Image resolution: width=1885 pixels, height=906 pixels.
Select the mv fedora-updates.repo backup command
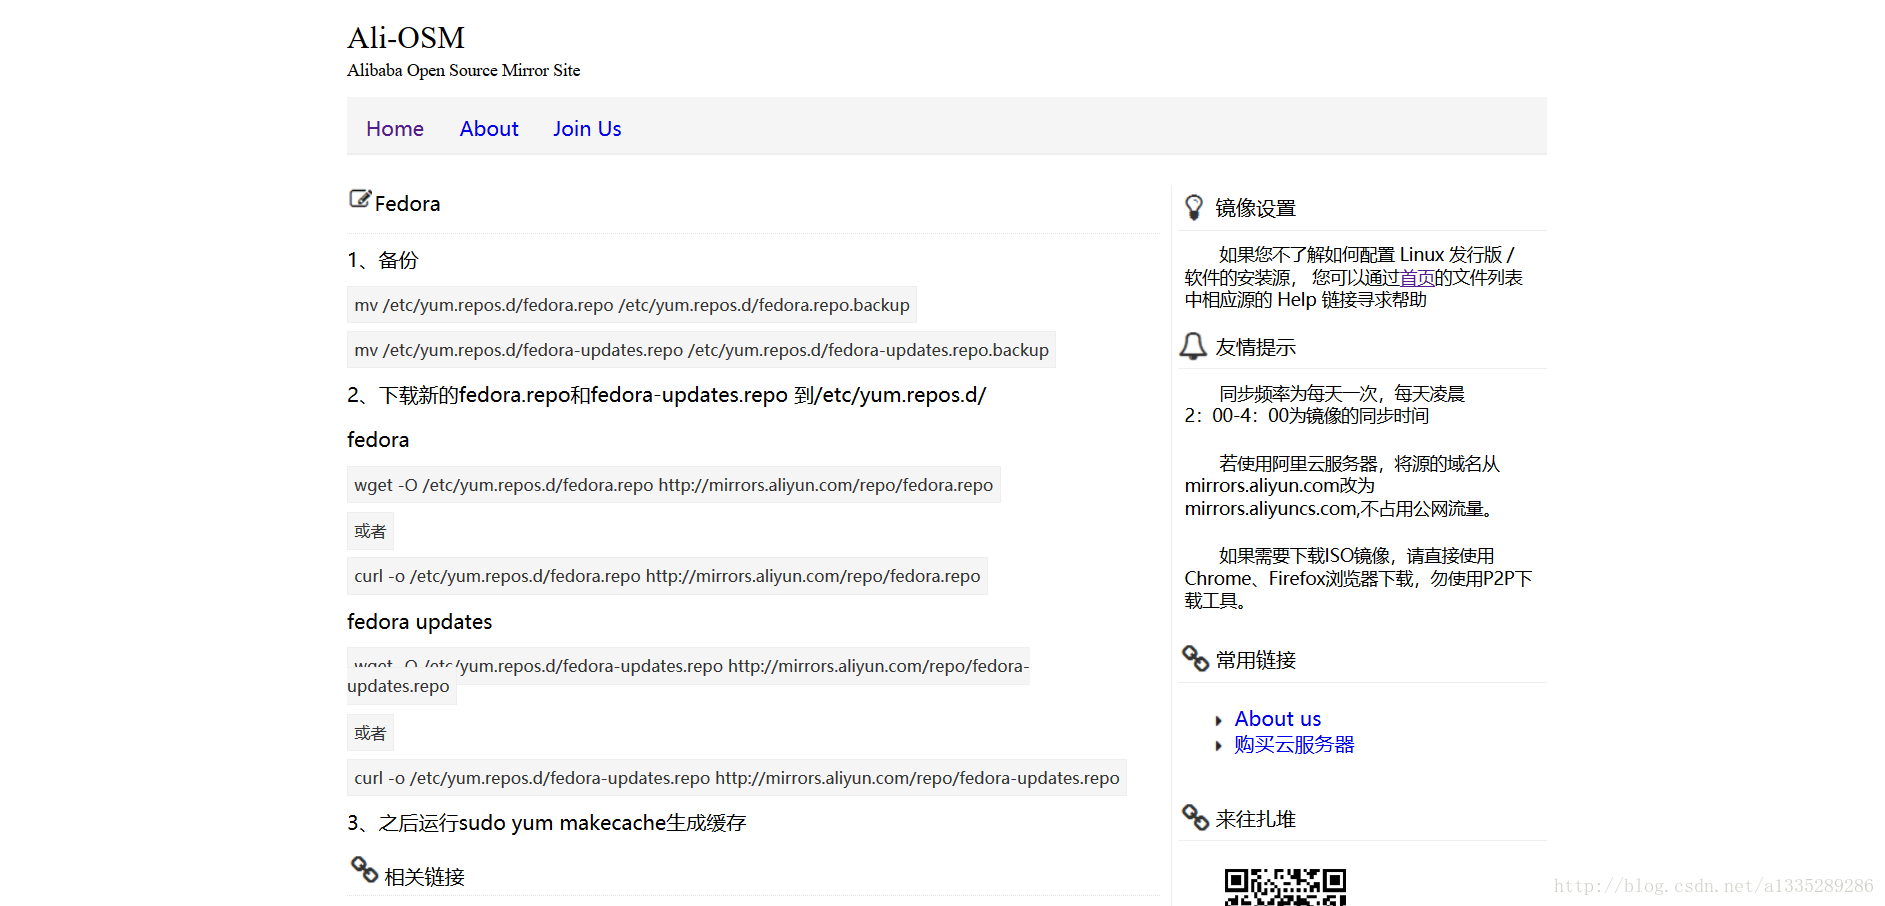[701, 350]
